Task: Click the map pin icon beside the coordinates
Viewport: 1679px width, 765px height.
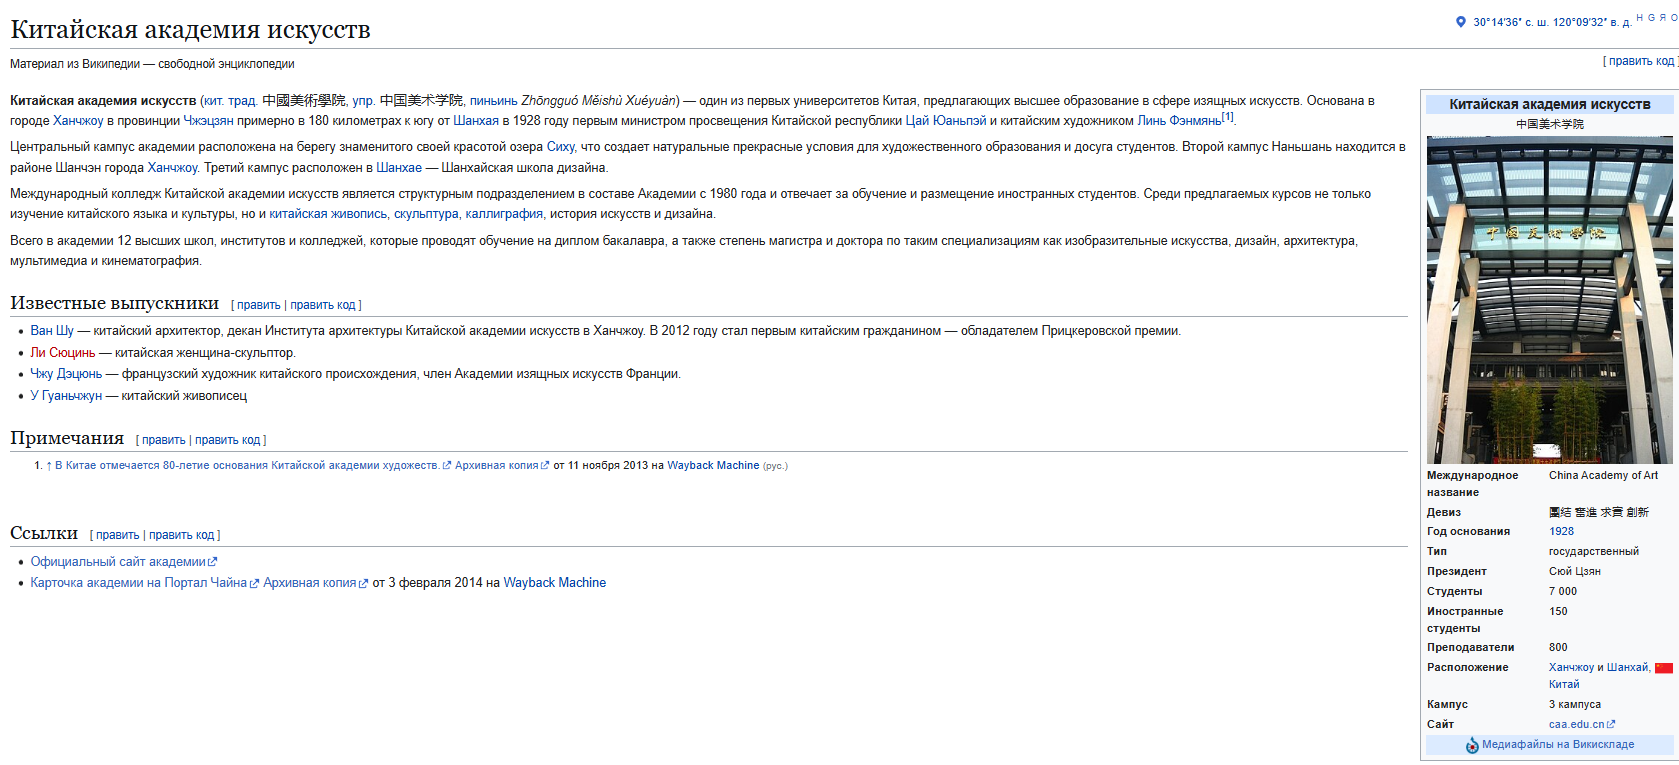Action: click(1461, 22)
